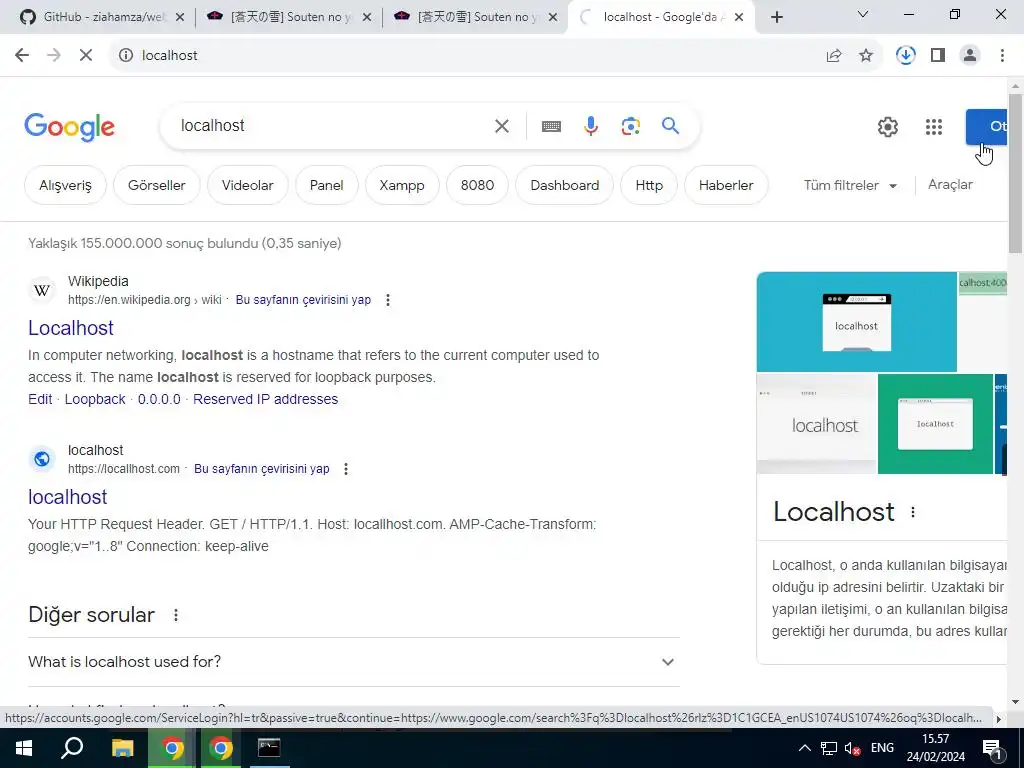1024x768 pixels.
Task: Click the magnifier search button in the Google search box
Action: 670,126
